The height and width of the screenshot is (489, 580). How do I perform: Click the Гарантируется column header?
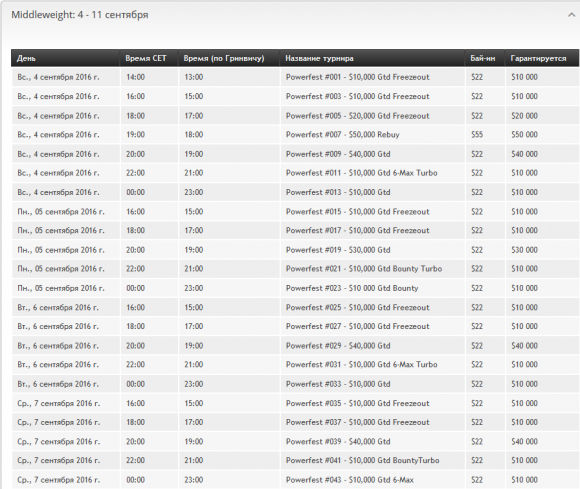[538, 58]
